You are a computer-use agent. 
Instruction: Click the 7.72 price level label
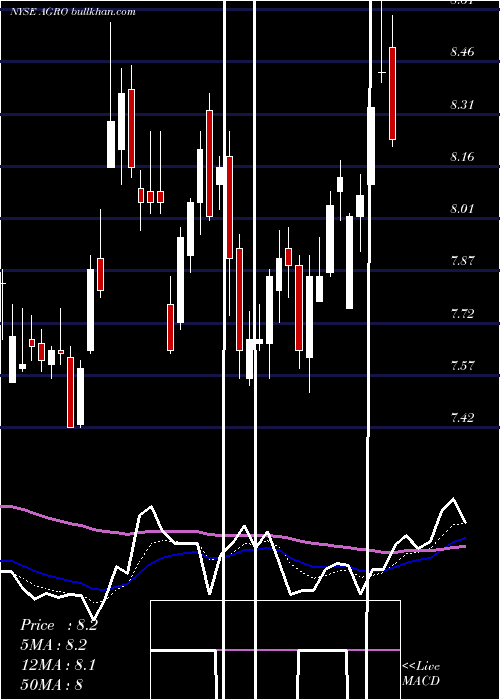[x=462, y=314]
